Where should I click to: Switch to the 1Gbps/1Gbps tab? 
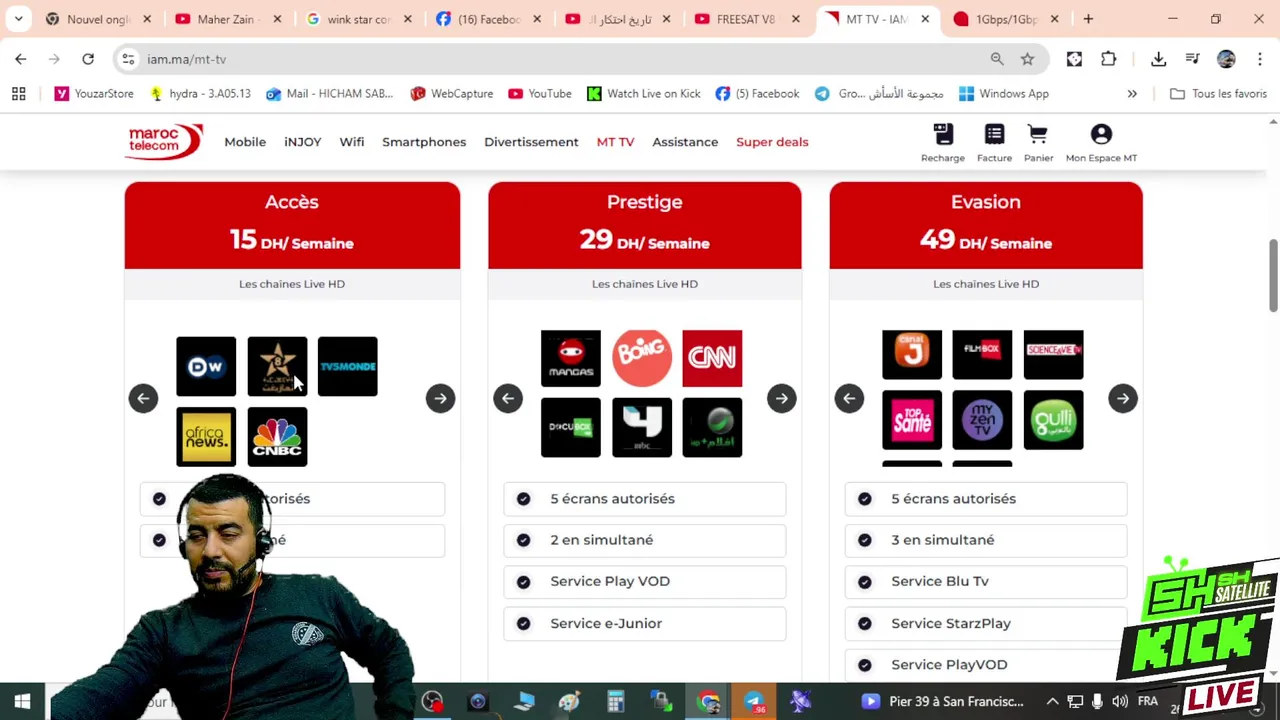point(1005,19)
